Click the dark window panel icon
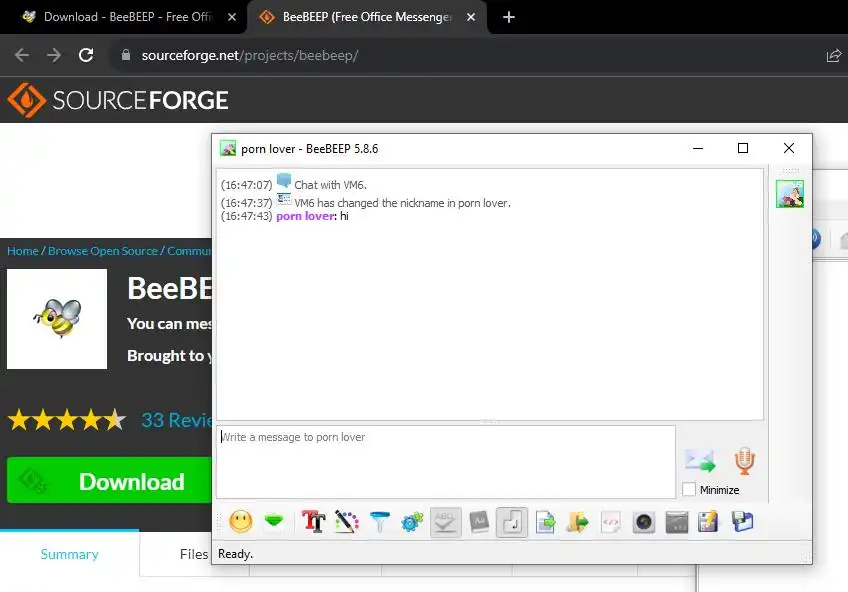This screenshot has height=592, width=848. 677,522
